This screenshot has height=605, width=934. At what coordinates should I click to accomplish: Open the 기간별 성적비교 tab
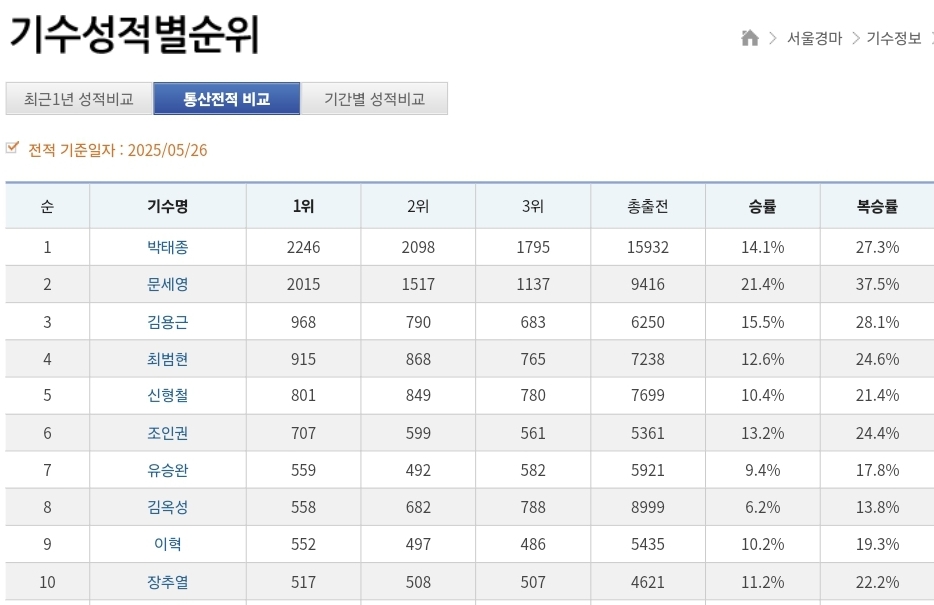tap(374, 99)
